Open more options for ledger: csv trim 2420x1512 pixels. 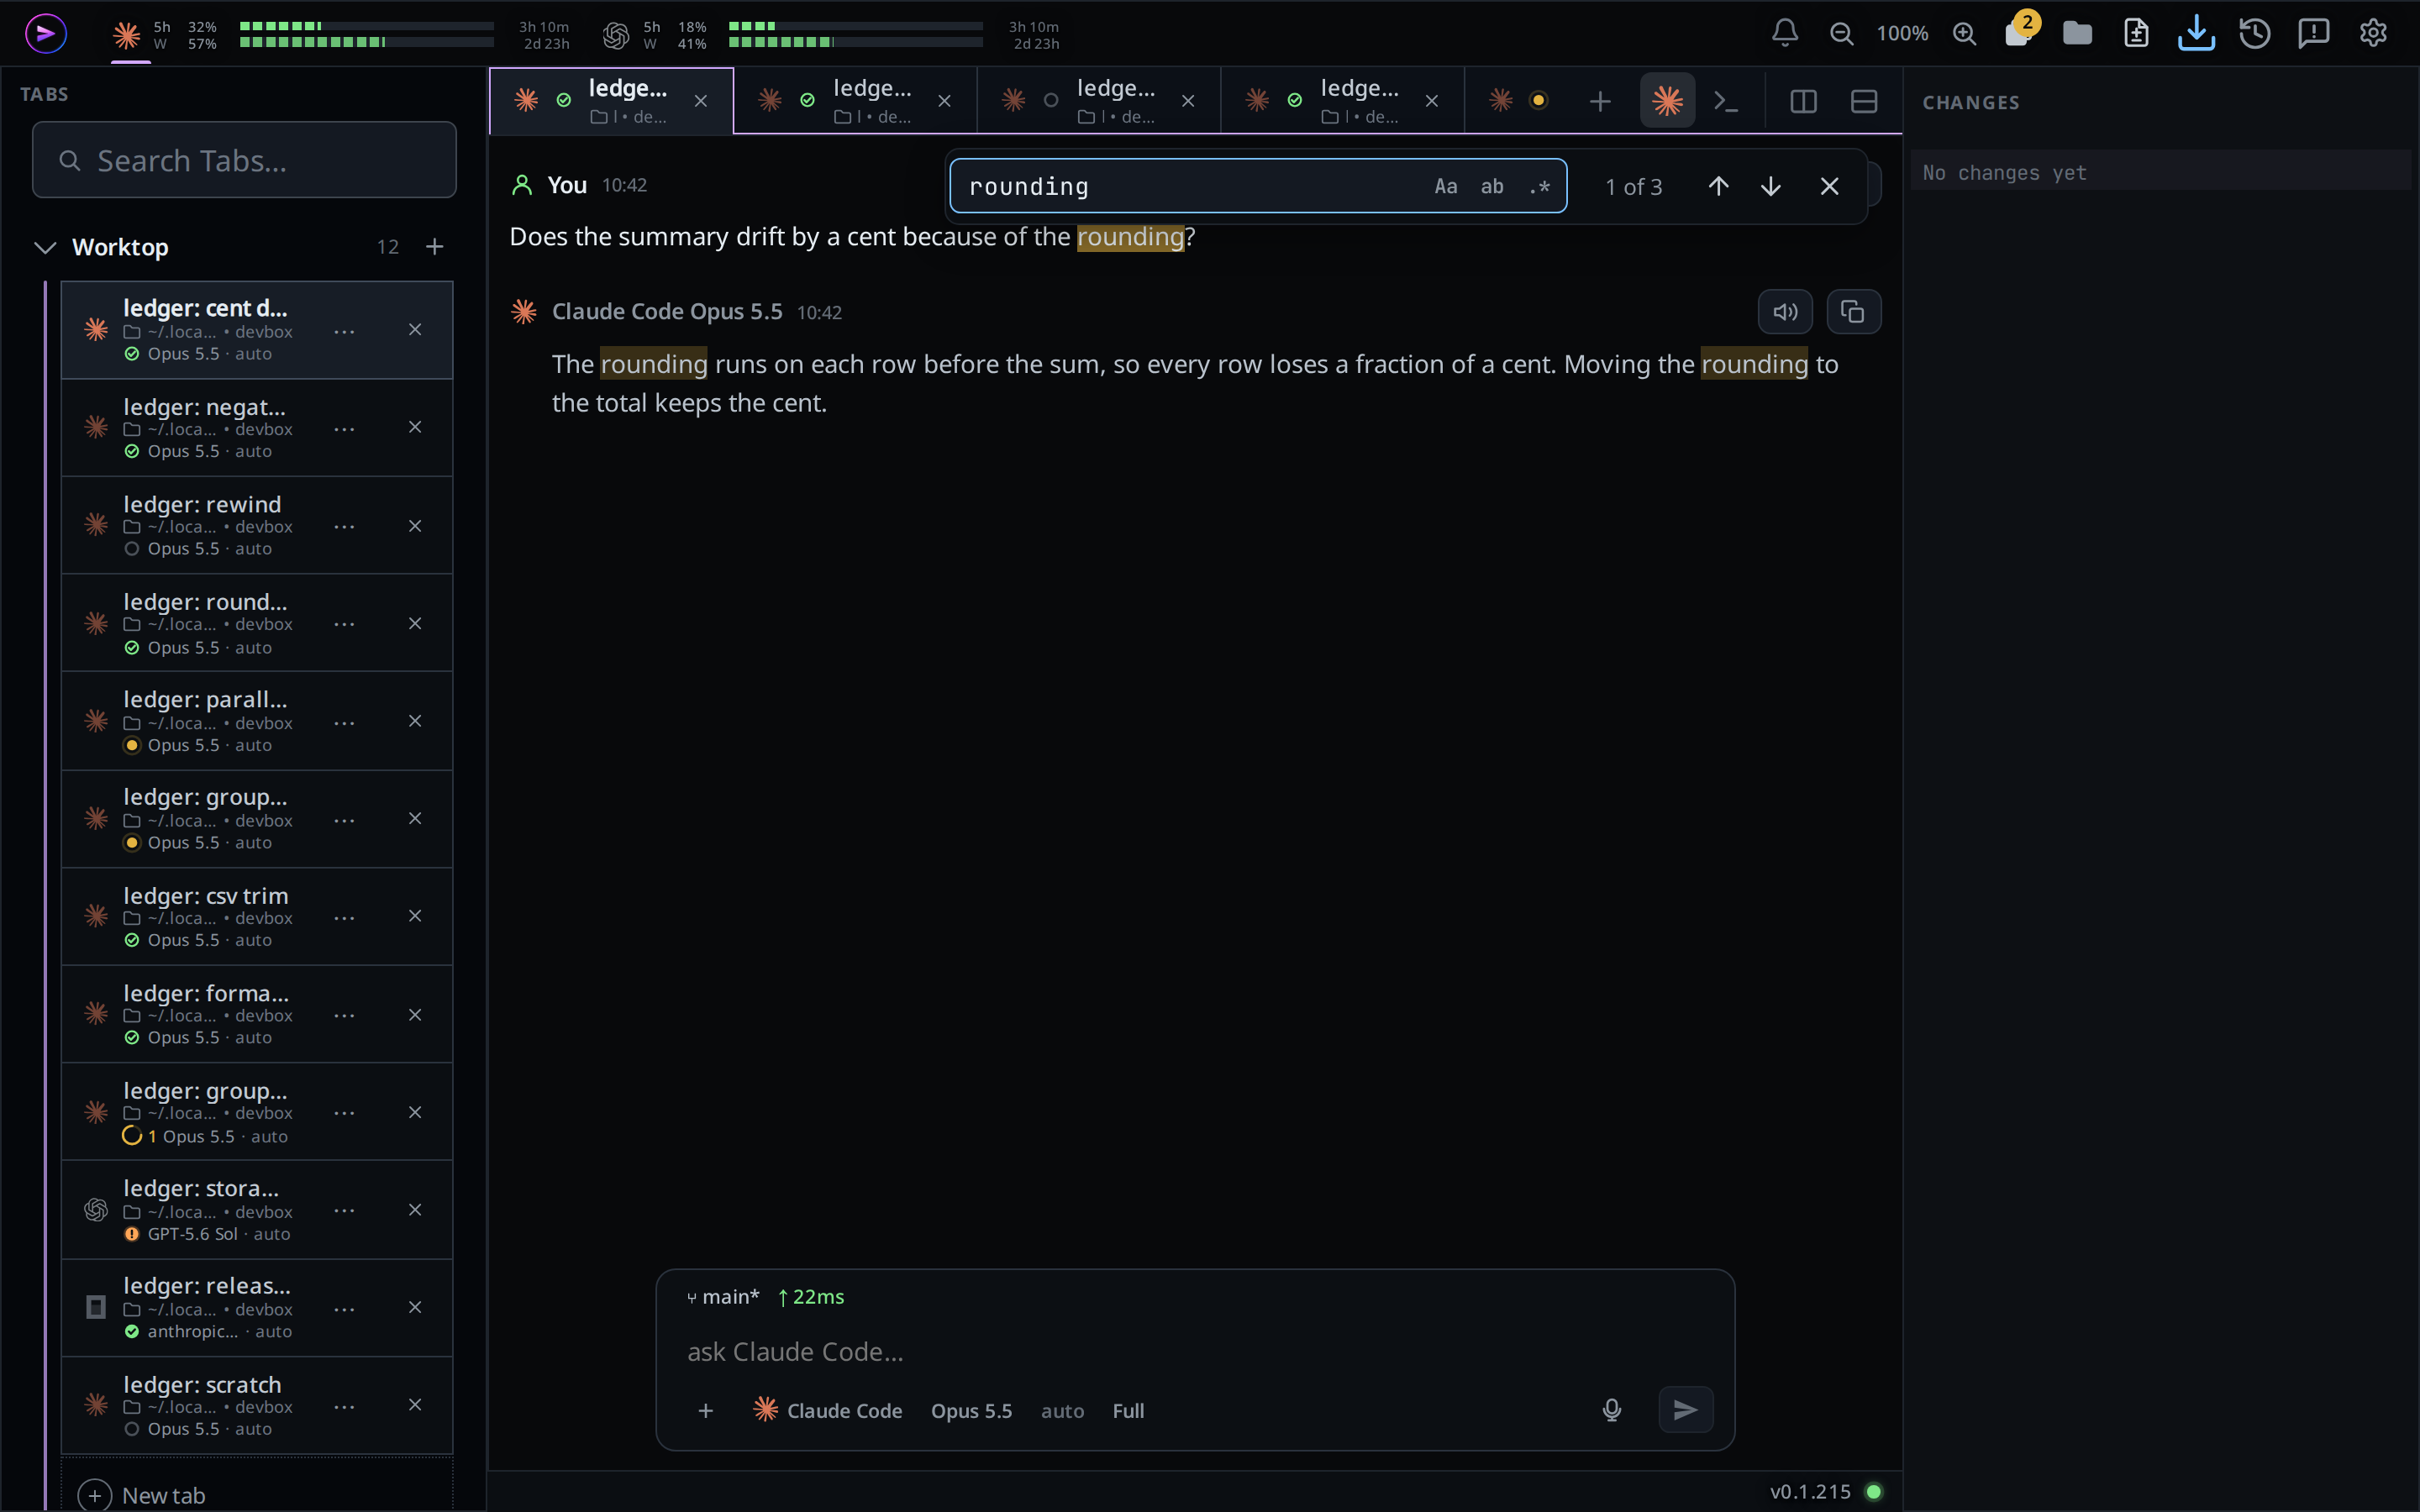344,917
